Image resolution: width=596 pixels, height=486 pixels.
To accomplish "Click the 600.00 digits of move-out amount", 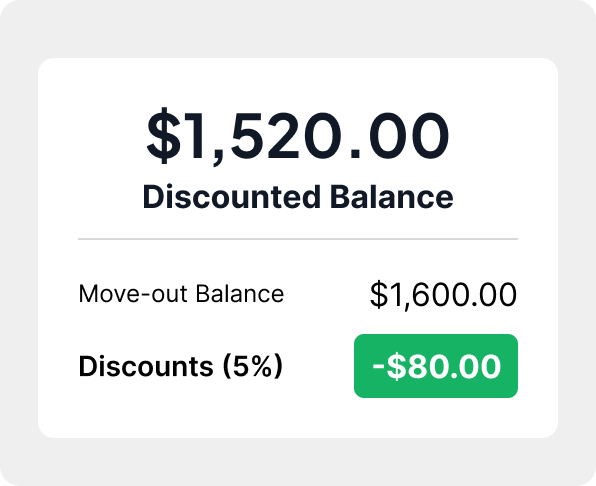I will (464, 294).
